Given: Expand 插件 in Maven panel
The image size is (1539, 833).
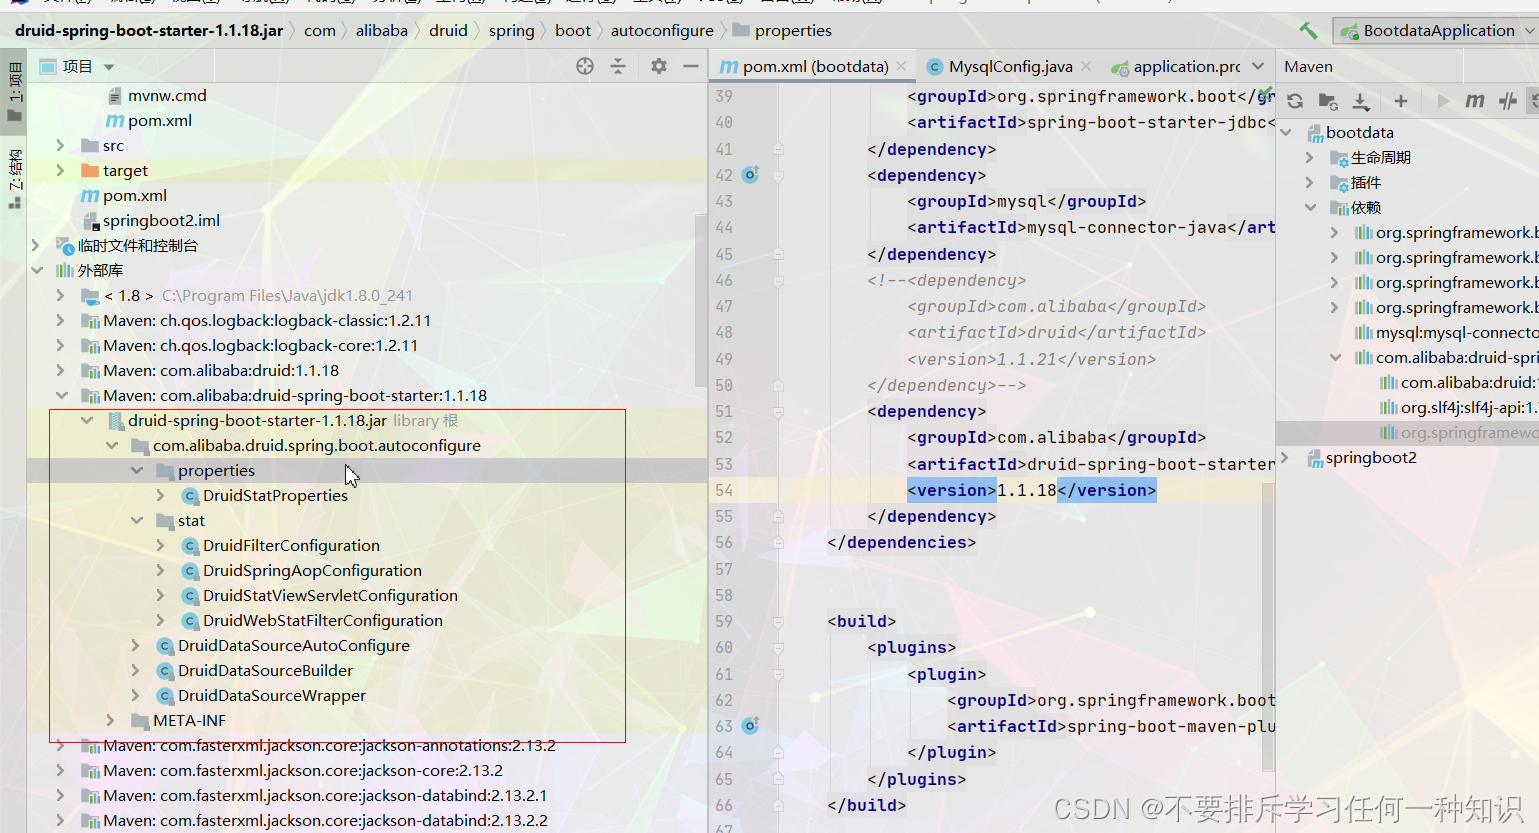Looking at the screenshot, I should 1310,182.
